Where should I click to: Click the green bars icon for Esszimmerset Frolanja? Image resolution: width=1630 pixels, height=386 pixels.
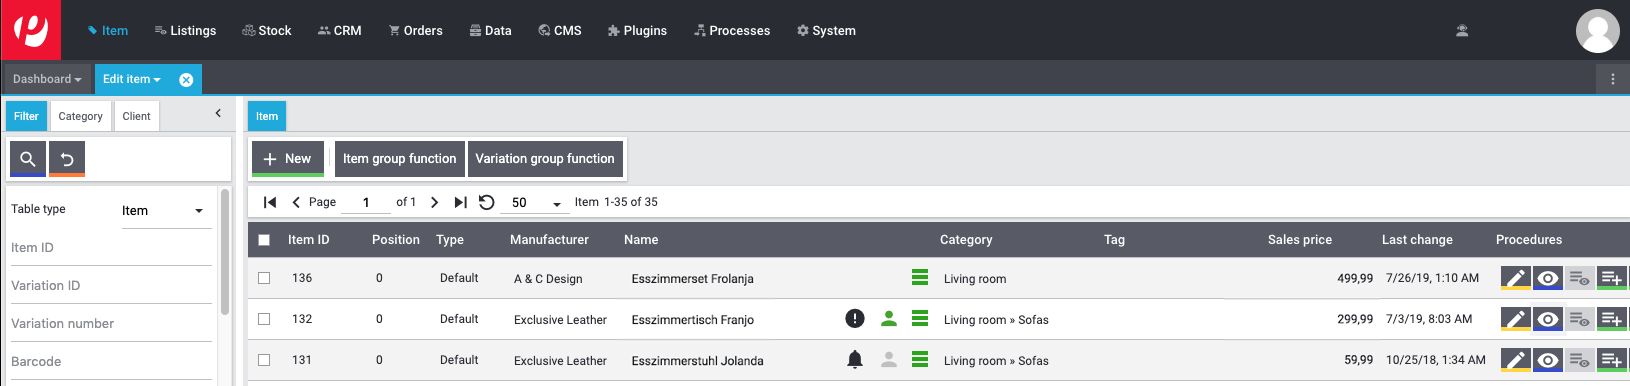pyautogui.click(x=920, y=277)
